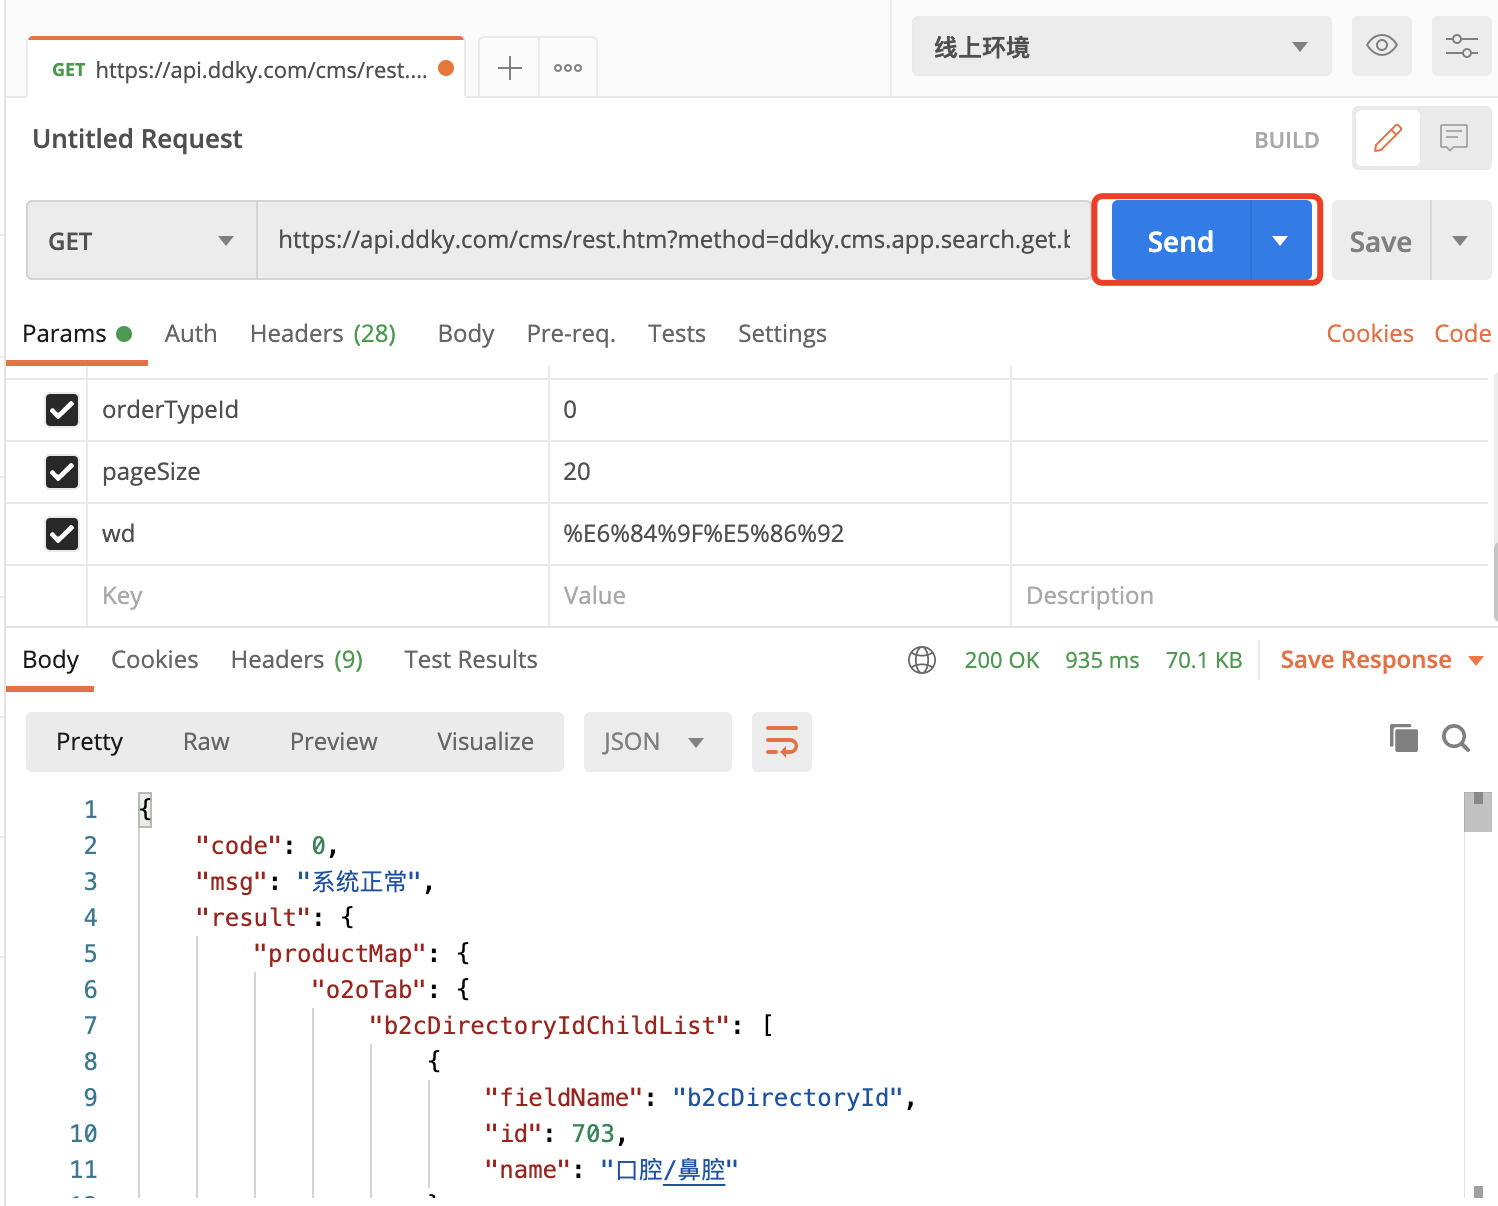Click the "b2cDirectoryIdChildList" key in response

click(x=551, y=1026)
